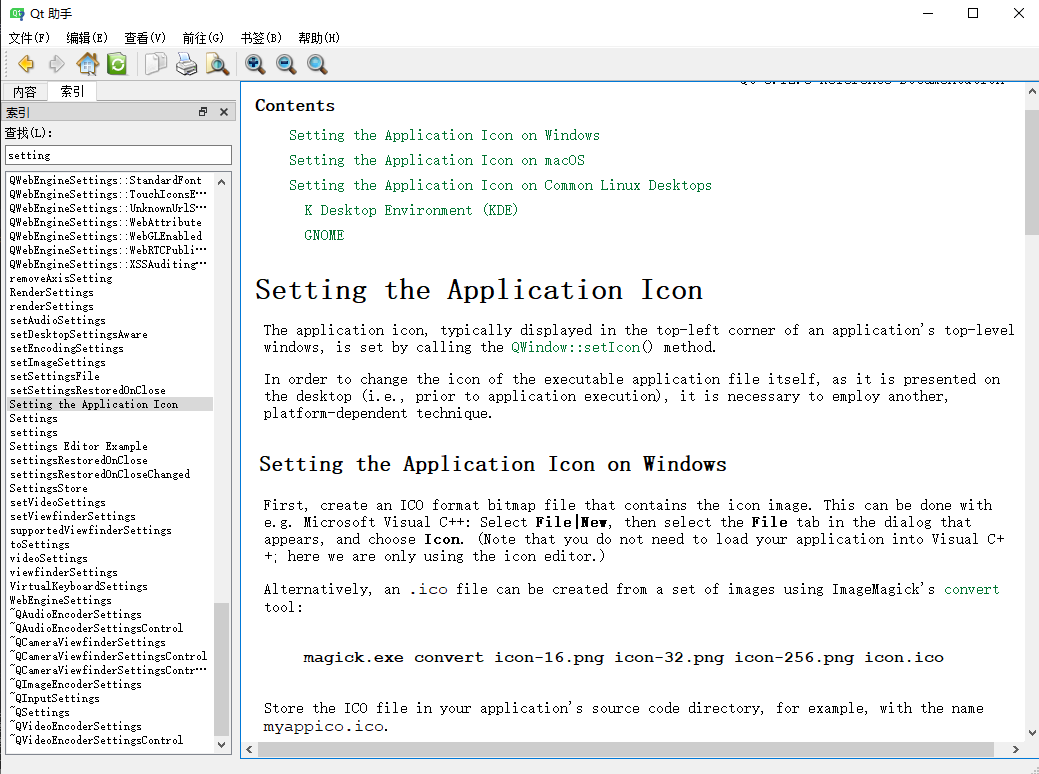The height and width of the screenshot is (774, 1039).
Task: Zoom in with the plus magnifier
Action: tap(255, 64)
